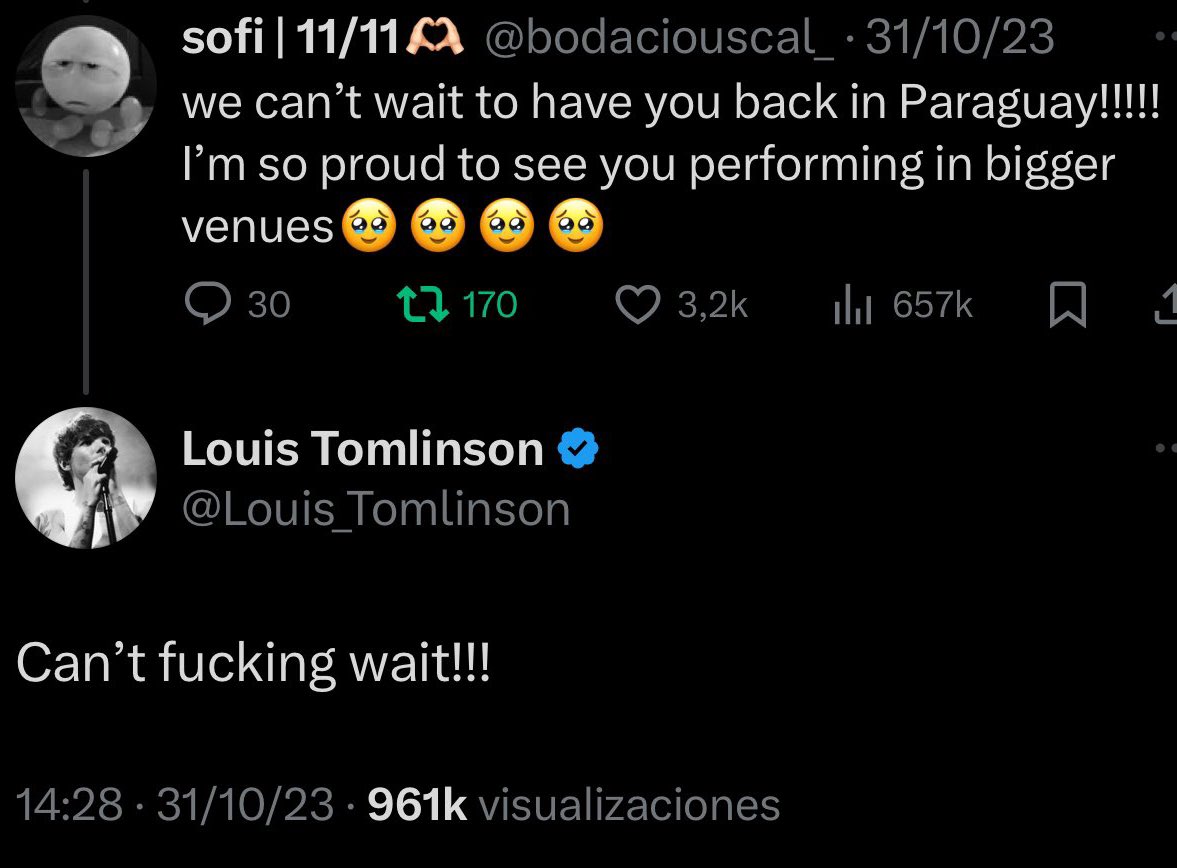Open the view analytics bar chart icon
Image resolution: width=1177 pixels, height=868 pixels.
click(853, 304)
